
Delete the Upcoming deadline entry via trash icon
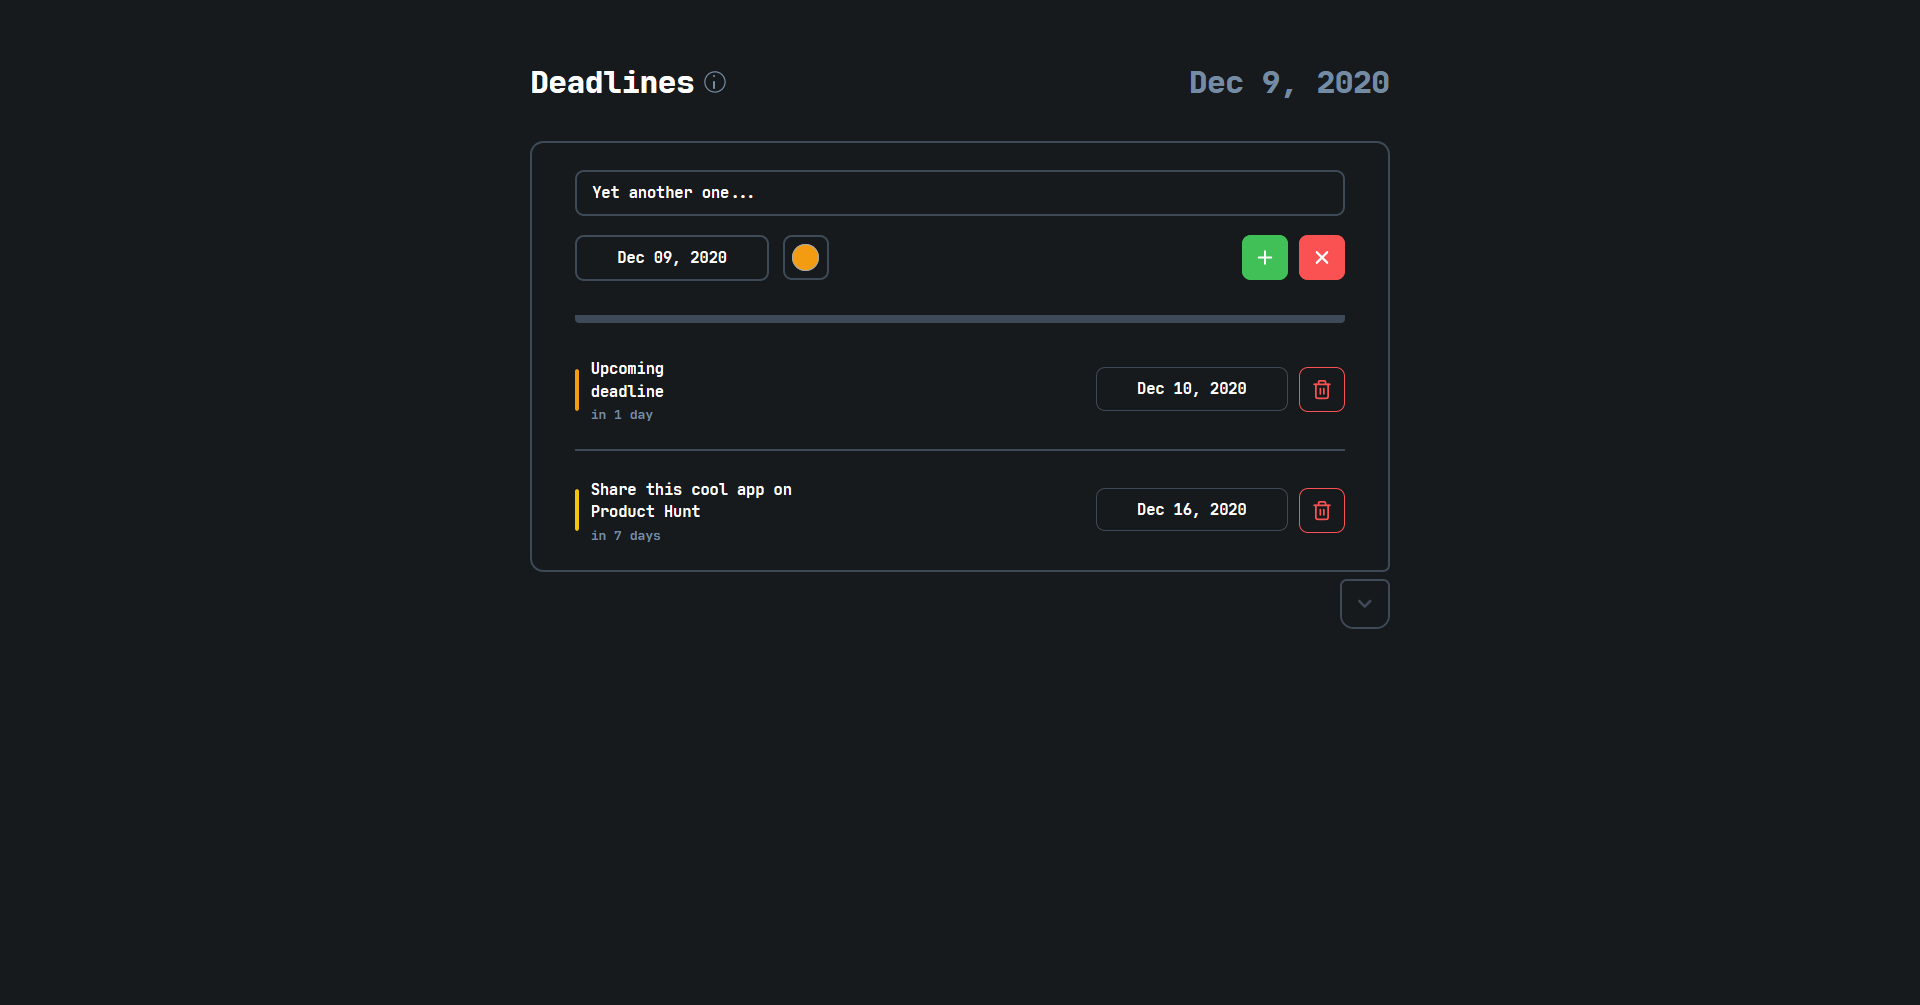1321,389
